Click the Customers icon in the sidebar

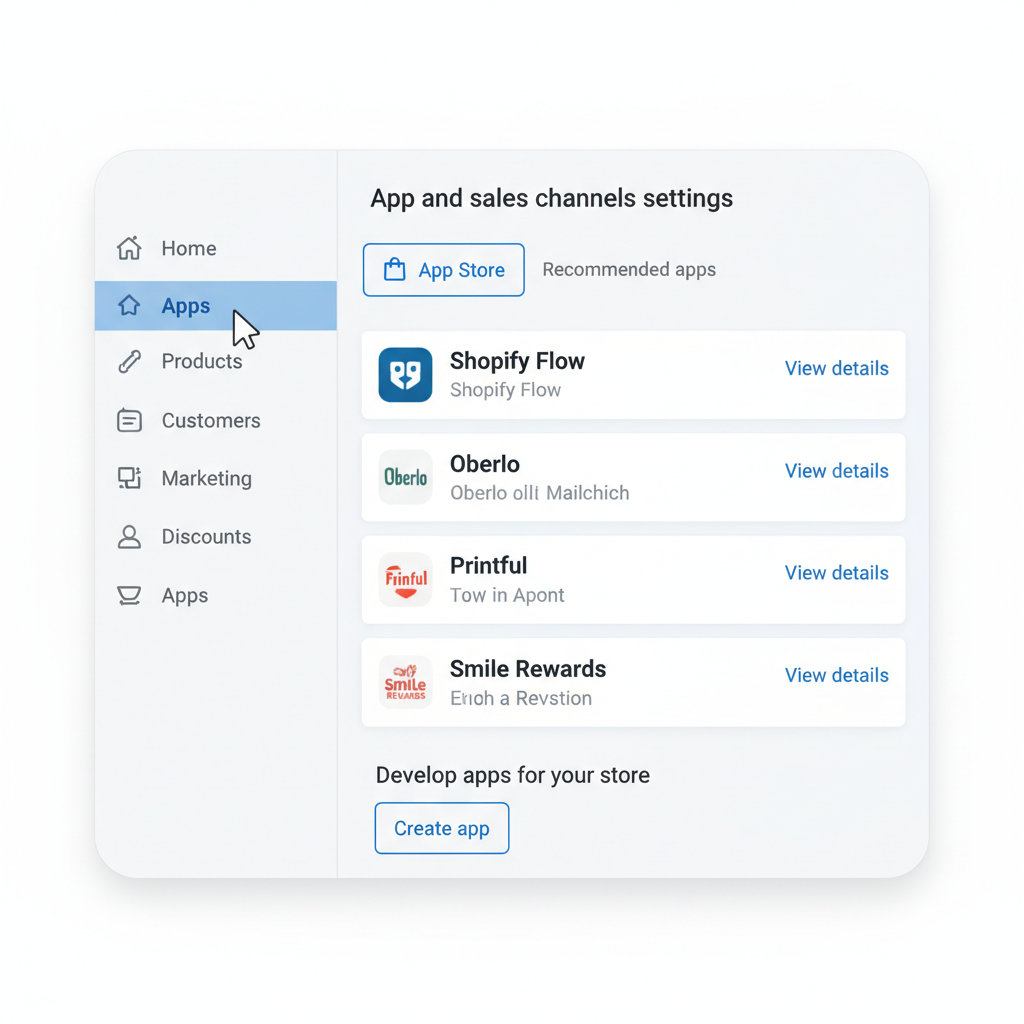coord(129,420)
